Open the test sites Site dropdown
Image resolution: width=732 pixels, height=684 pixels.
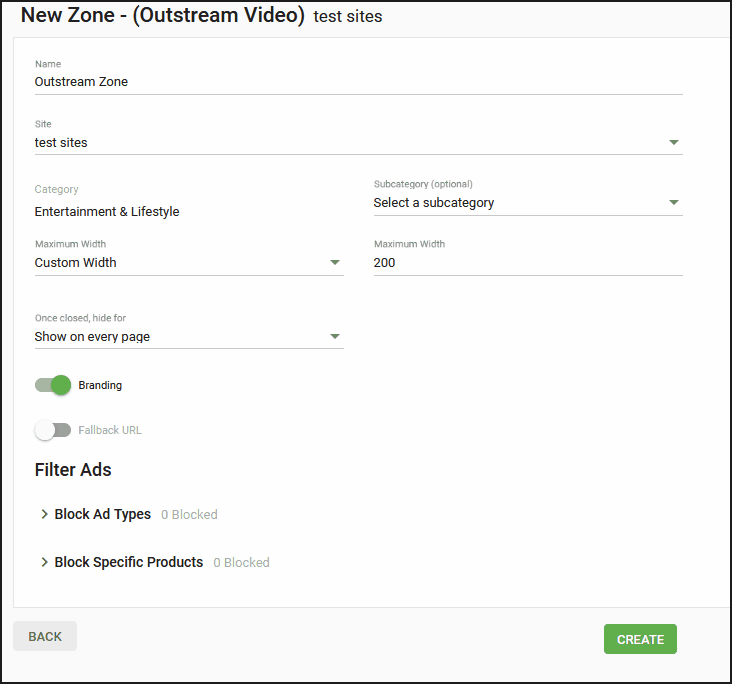(359, 142)
